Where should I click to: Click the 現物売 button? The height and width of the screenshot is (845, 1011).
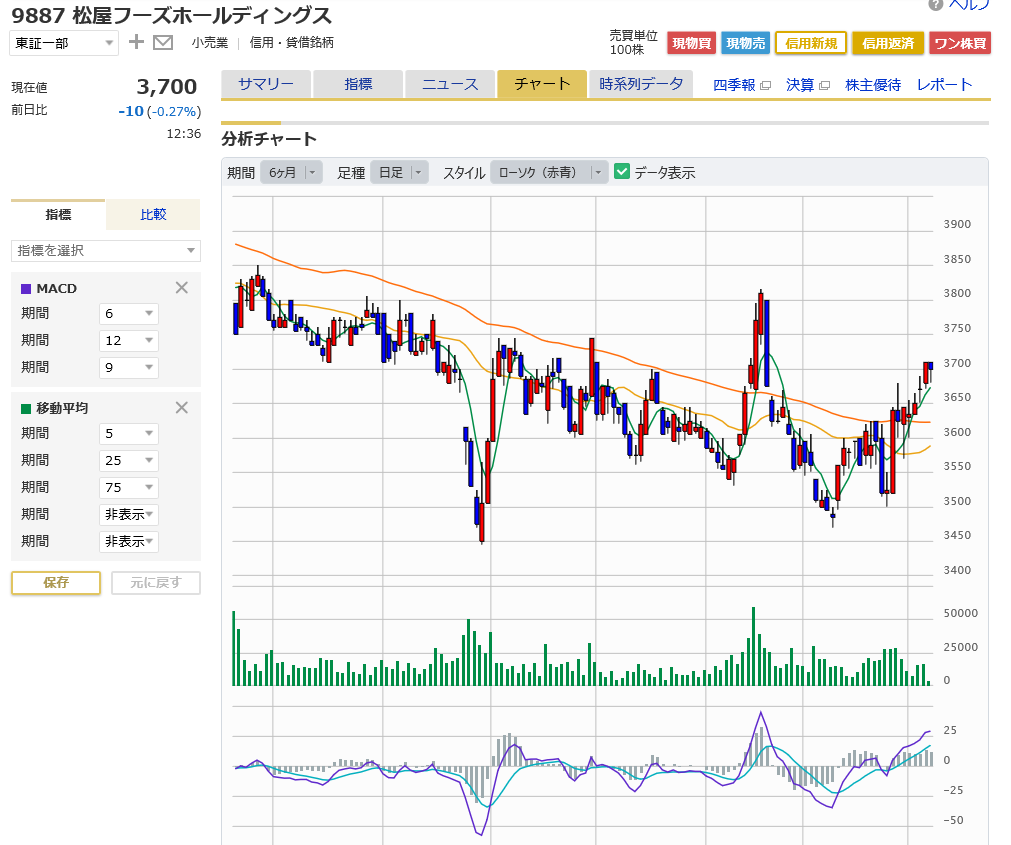[745, 43]
